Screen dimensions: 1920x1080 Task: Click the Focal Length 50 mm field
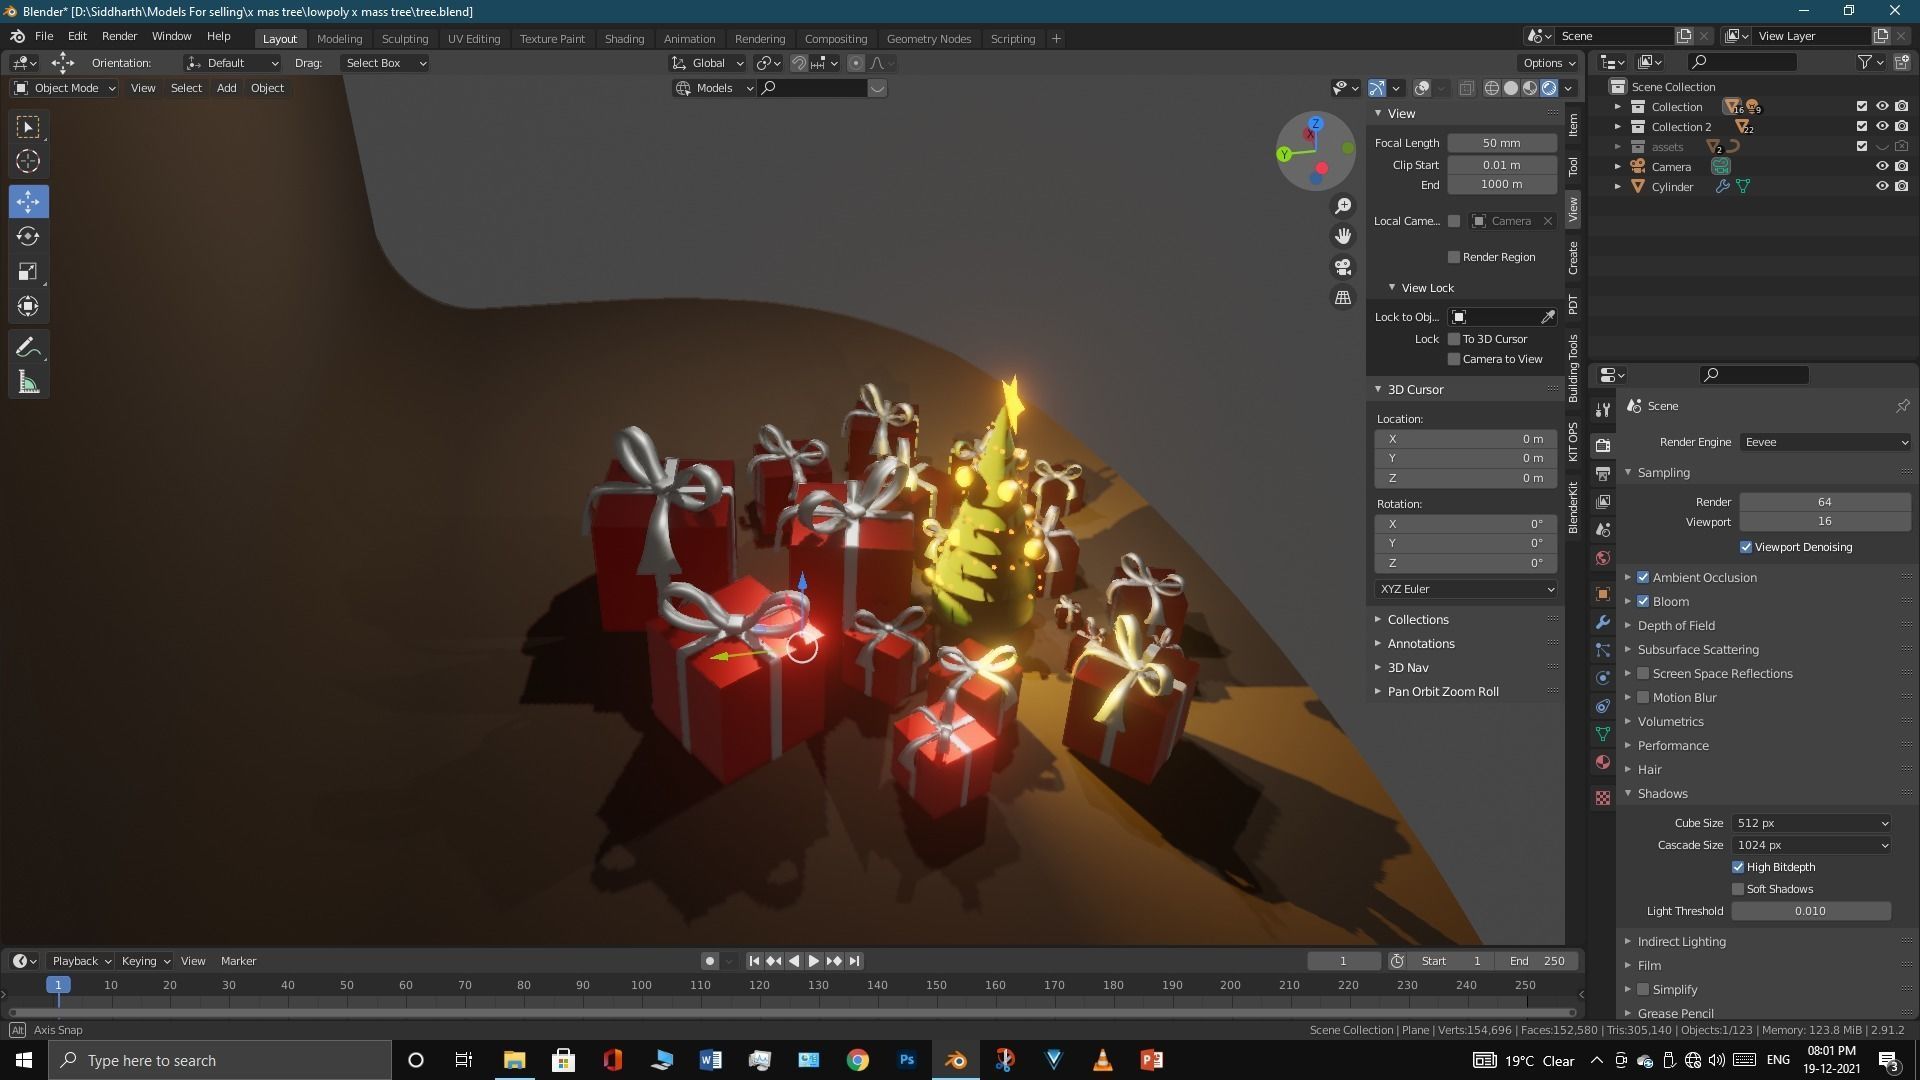(1502, 143)
